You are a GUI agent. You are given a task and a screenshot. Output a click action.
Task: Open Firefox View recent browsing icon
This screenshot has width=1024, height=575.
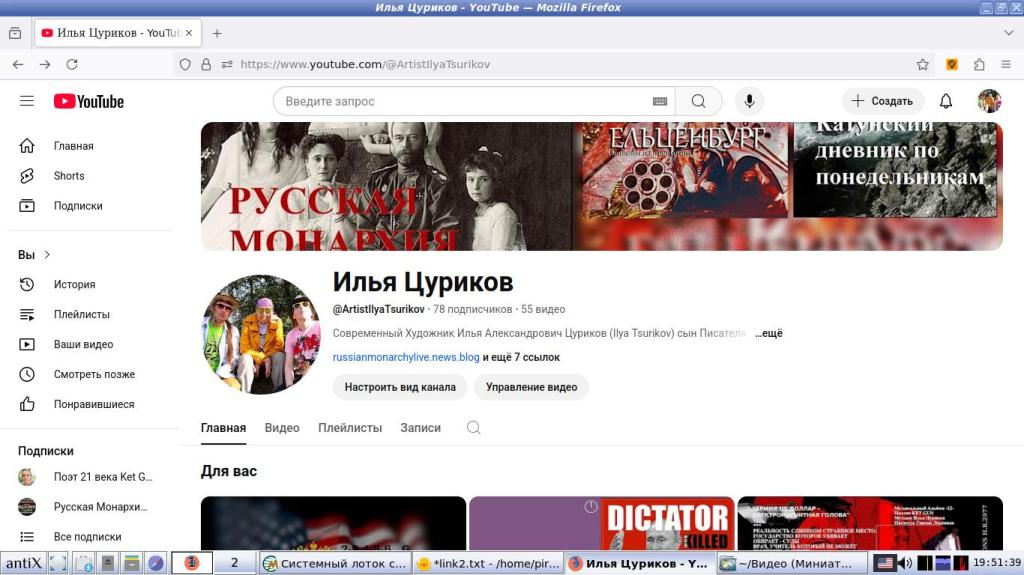click(15, 33)
